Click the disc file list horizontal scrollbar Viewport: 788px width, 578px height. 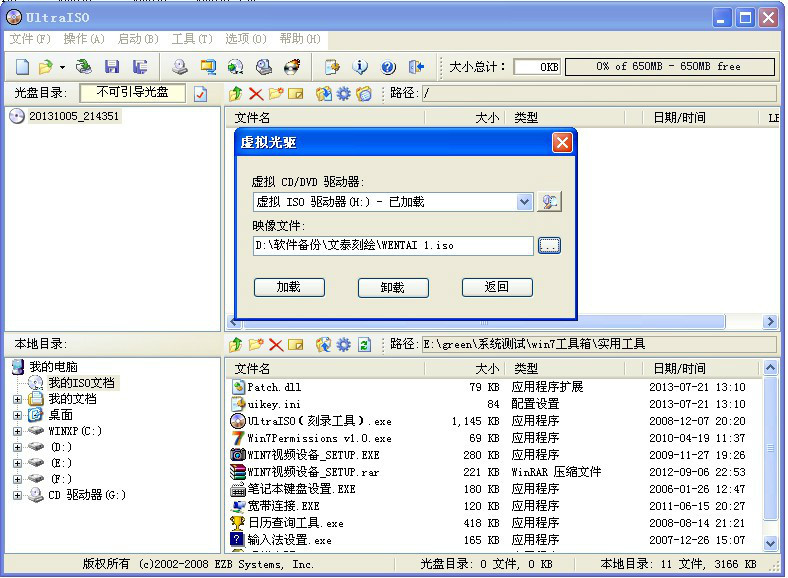click(x=482, y=322)
